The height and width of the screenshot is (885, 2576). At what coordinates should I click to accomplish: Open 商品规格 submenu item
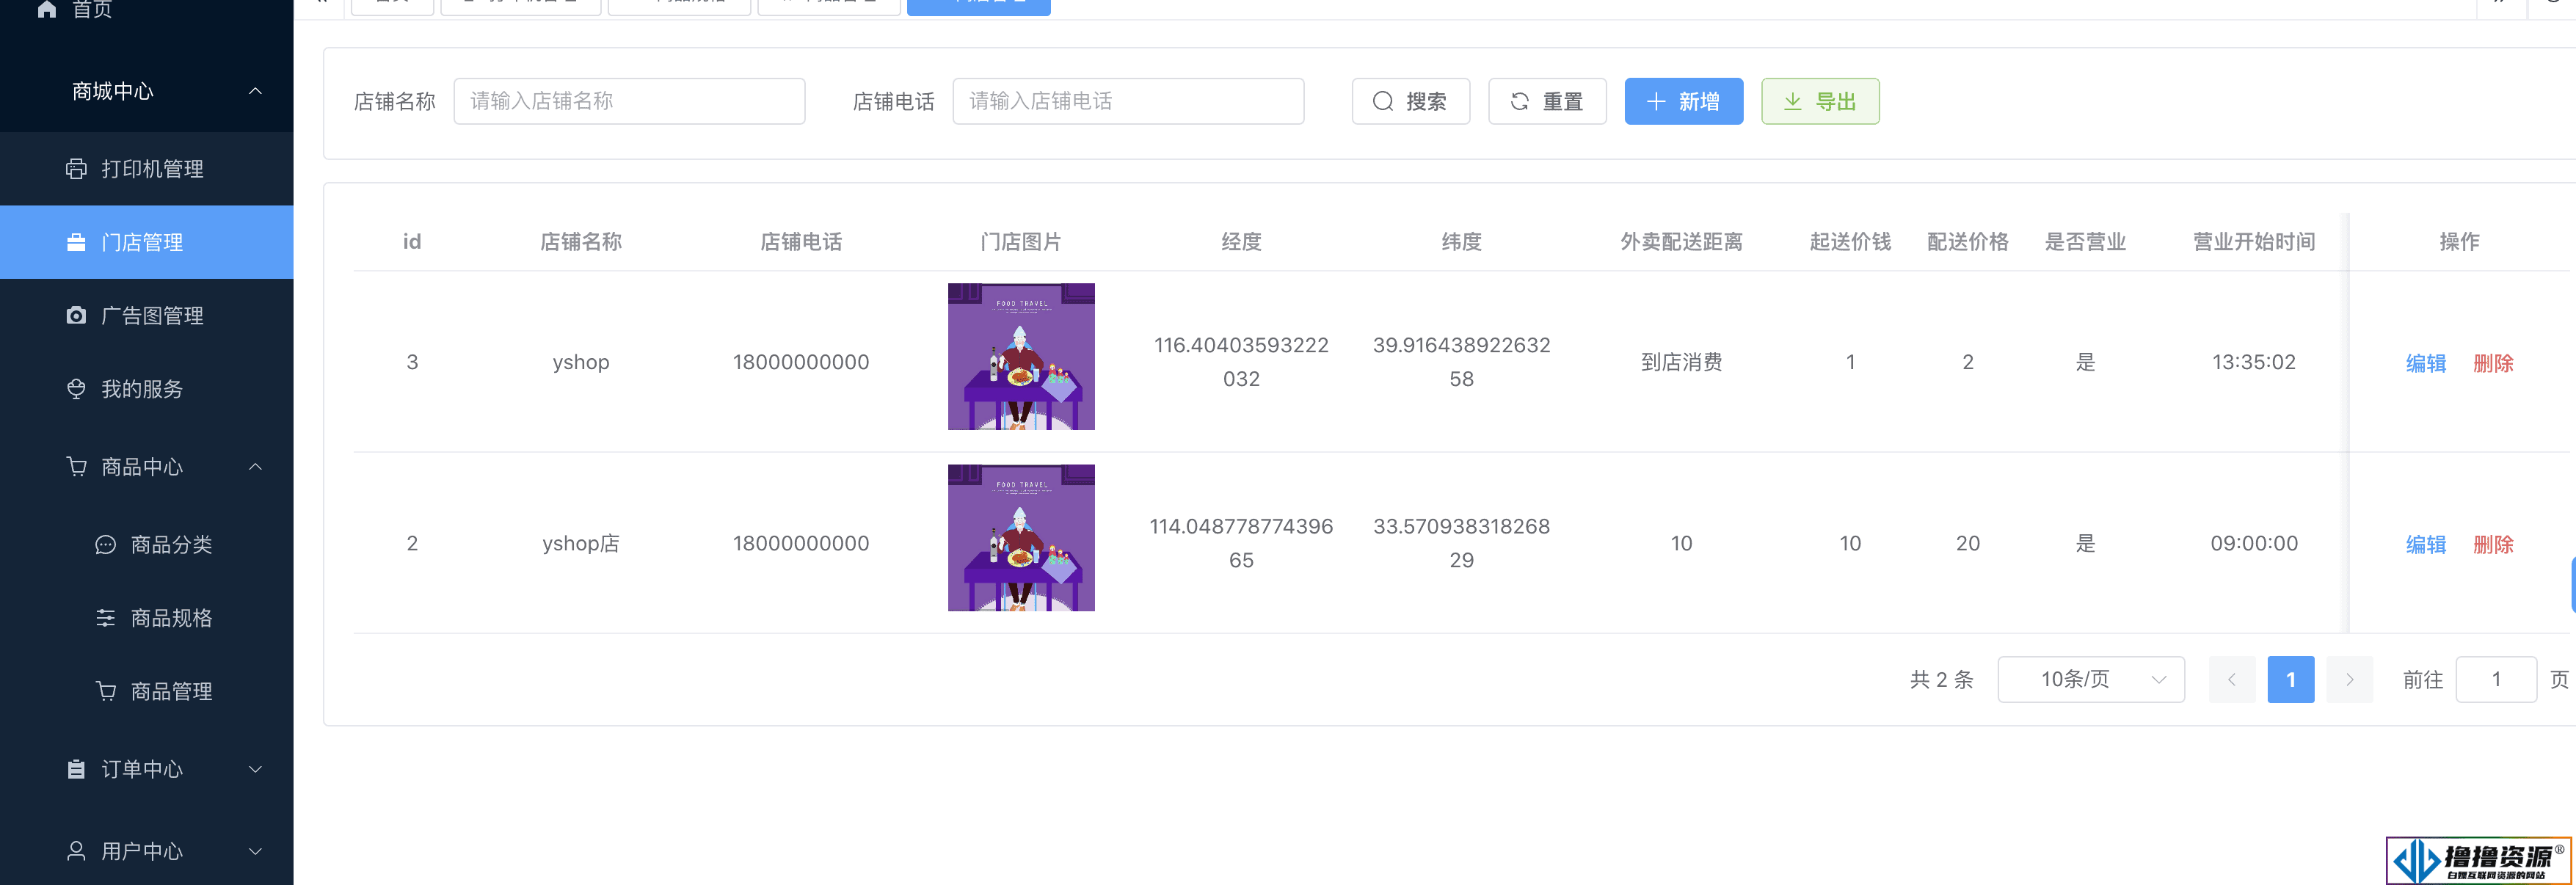tap(146, 618)
